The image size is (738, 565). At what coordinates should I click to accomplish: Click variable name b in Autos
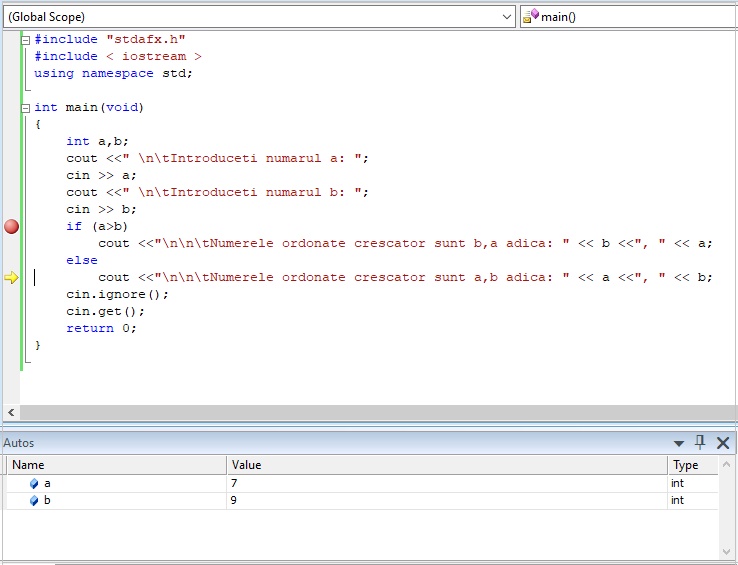(x=47, y=500)
